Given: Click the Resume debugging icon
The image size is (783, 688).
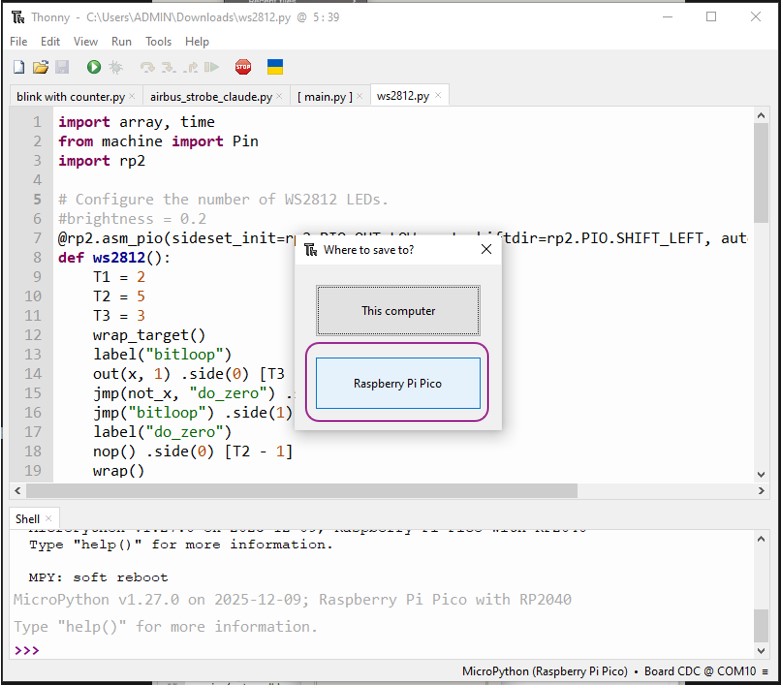Looking at the screenshot, I should click(212, 67).
